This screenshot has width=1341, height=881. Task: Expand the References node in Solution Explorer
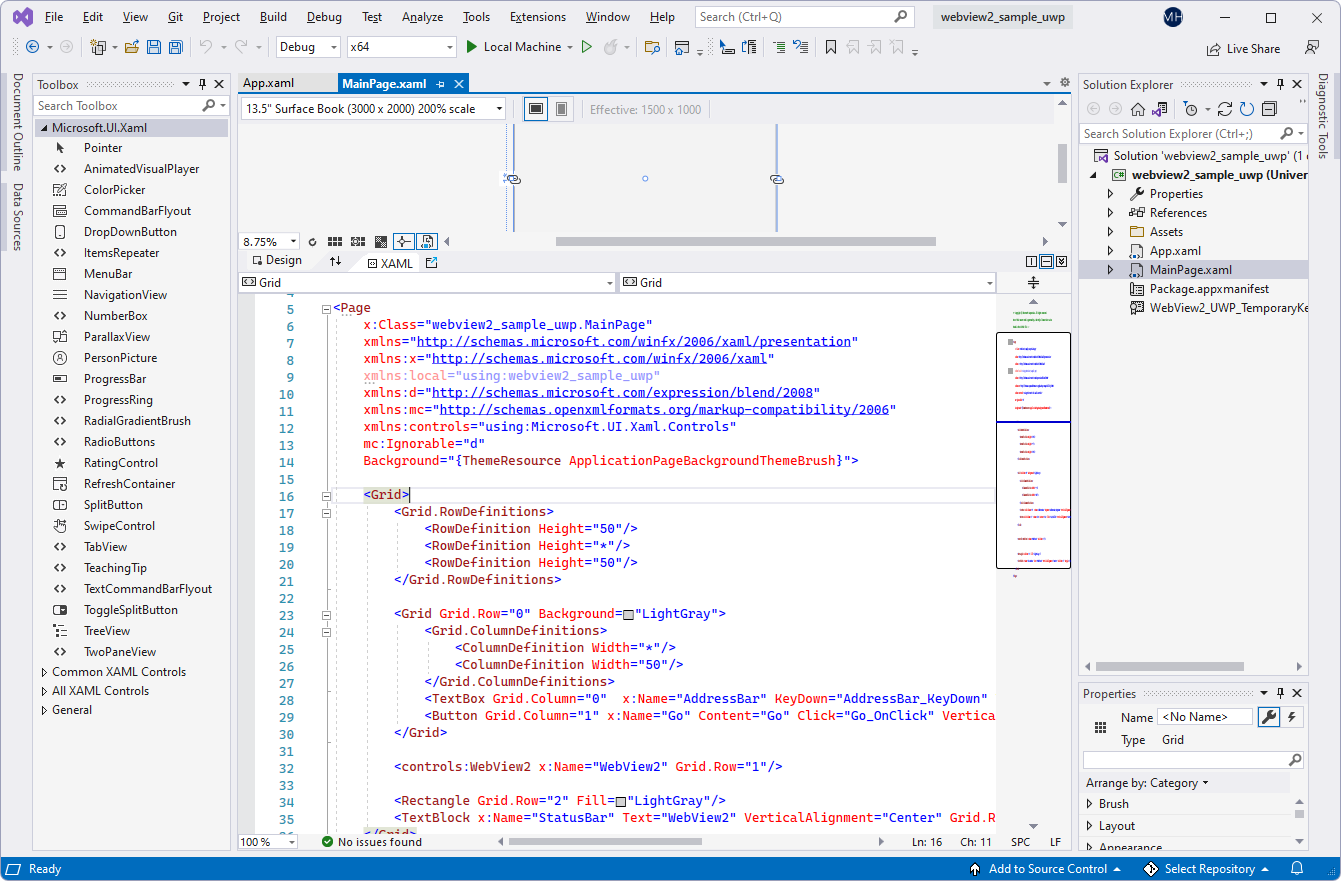[x=1110, y=212]
